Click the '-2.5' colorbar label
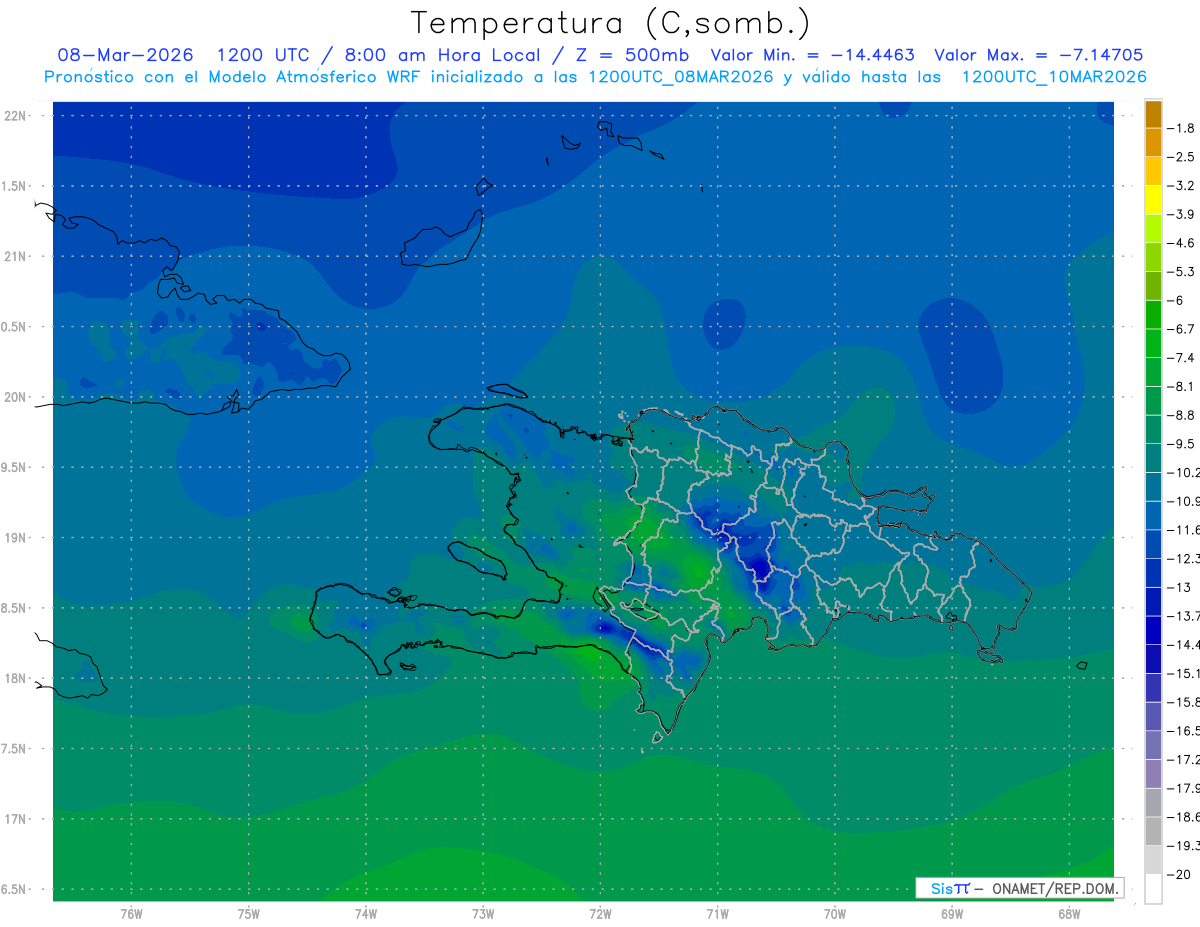 pos(1182,157)
